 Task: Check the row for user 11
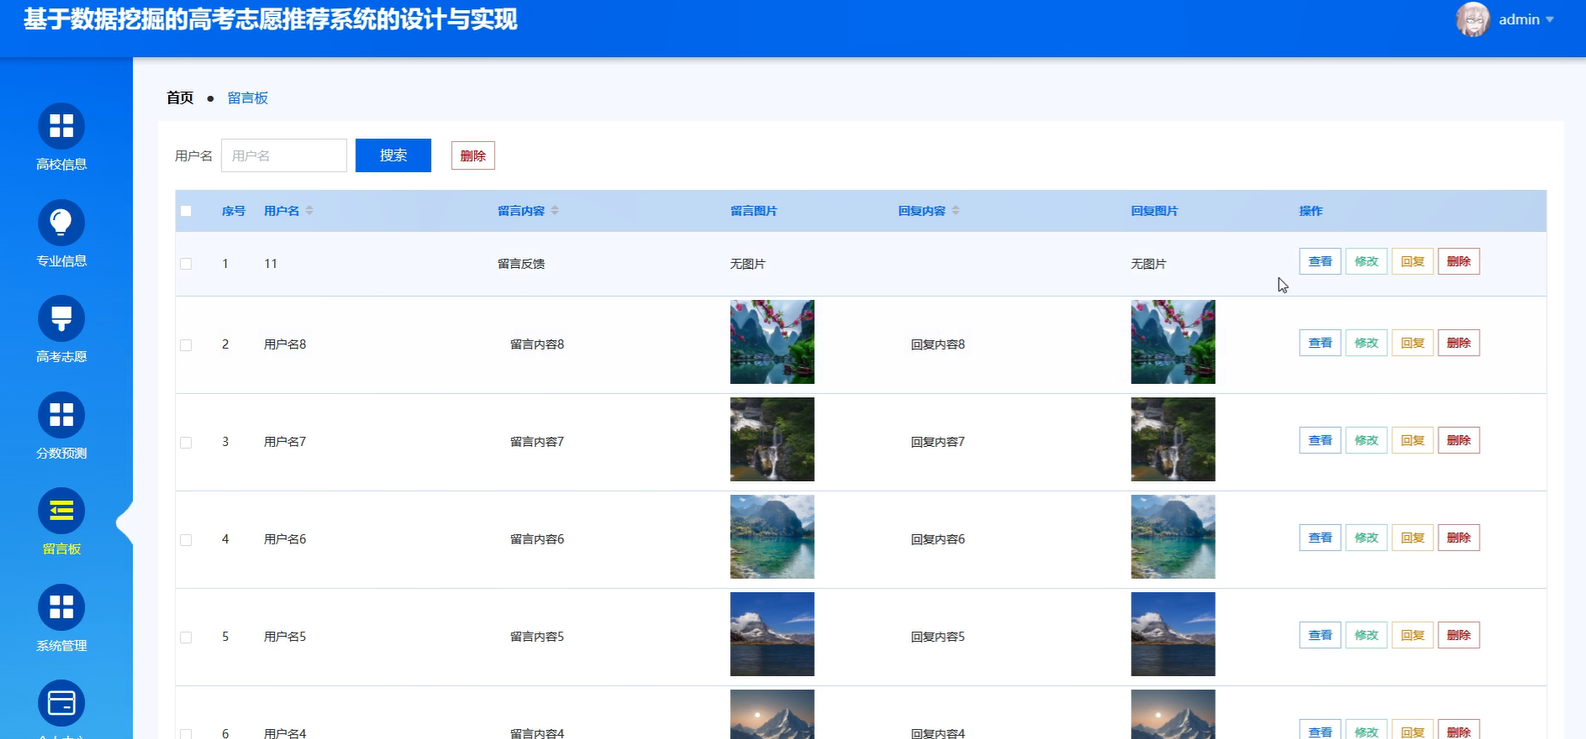186,264
